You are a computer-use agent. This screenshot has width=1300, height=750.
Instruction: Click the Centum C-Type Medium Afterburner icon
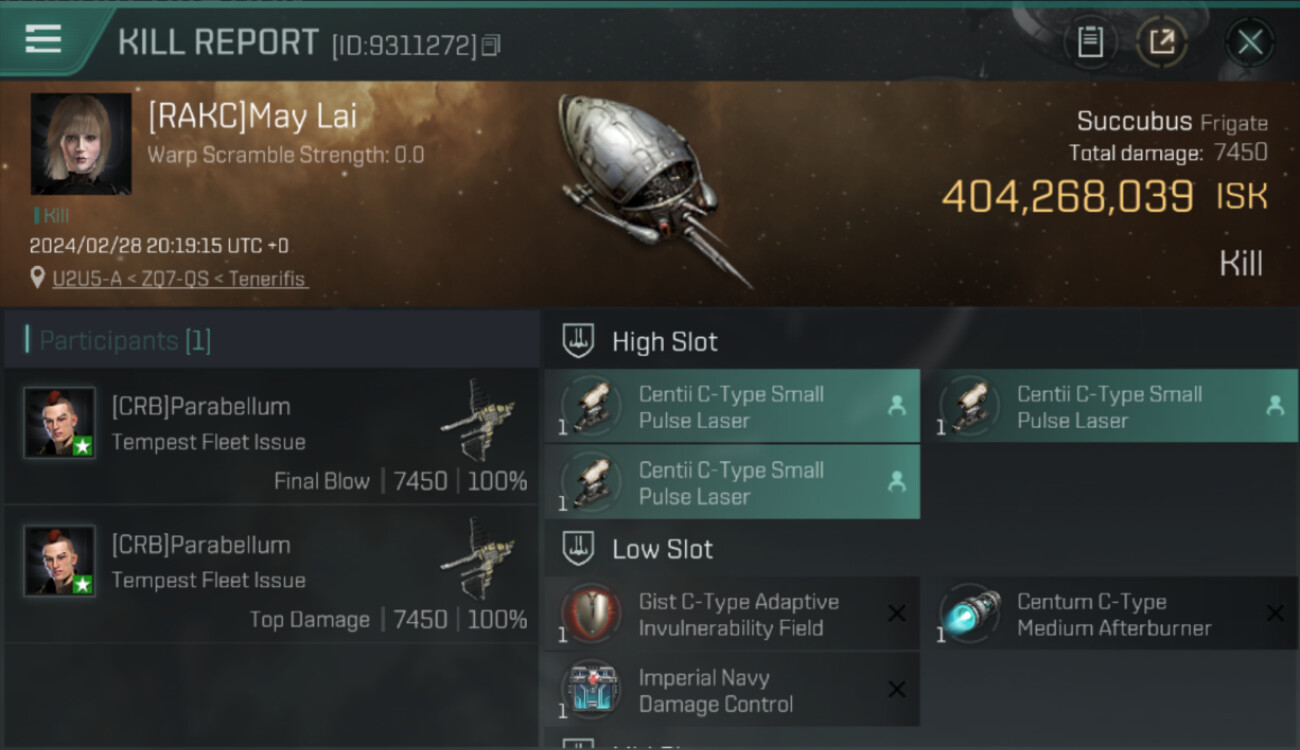pos(970,613)
